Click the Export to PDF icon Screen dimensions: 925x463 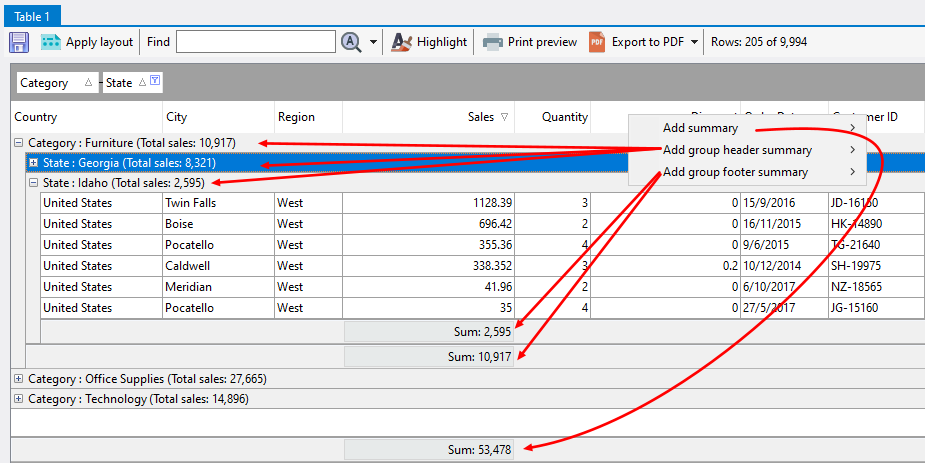pyautogui.click(x=597, y=42)
